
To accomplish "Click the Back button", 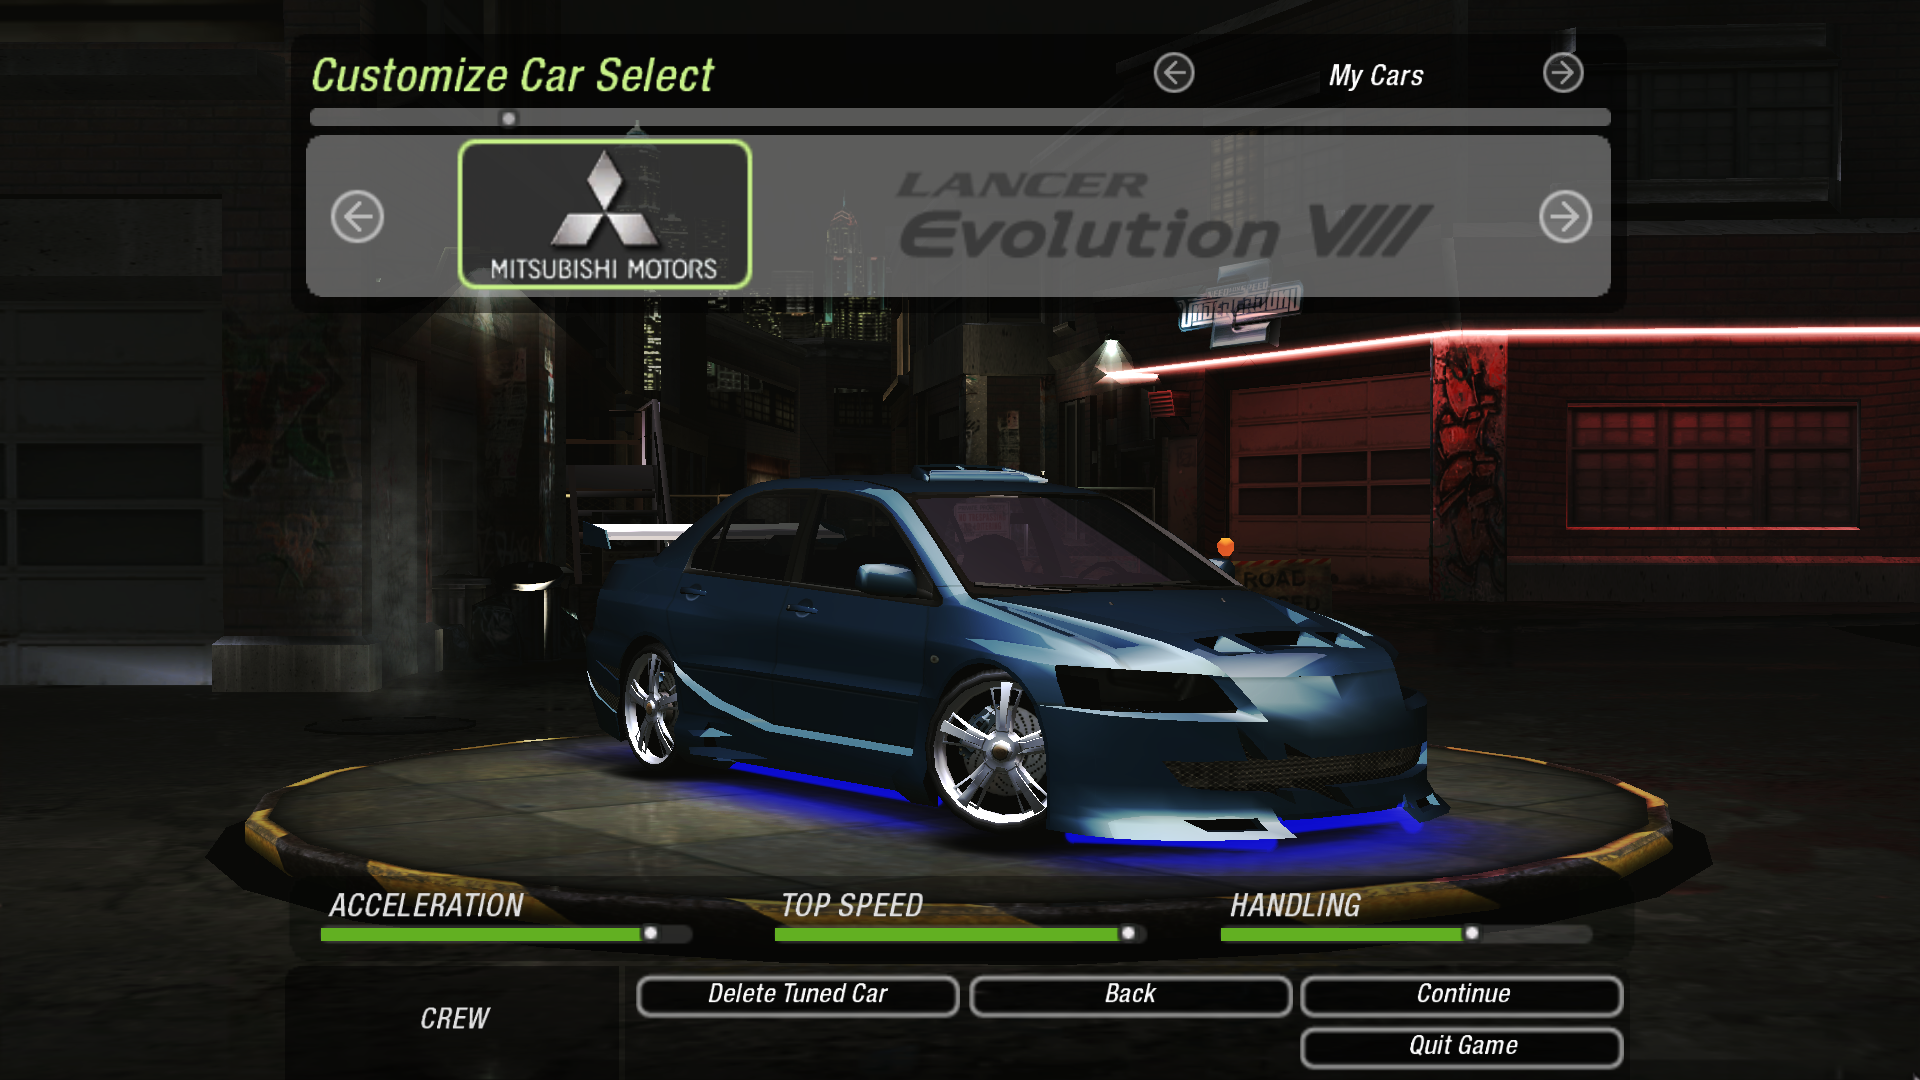I will click(1129, 993).
